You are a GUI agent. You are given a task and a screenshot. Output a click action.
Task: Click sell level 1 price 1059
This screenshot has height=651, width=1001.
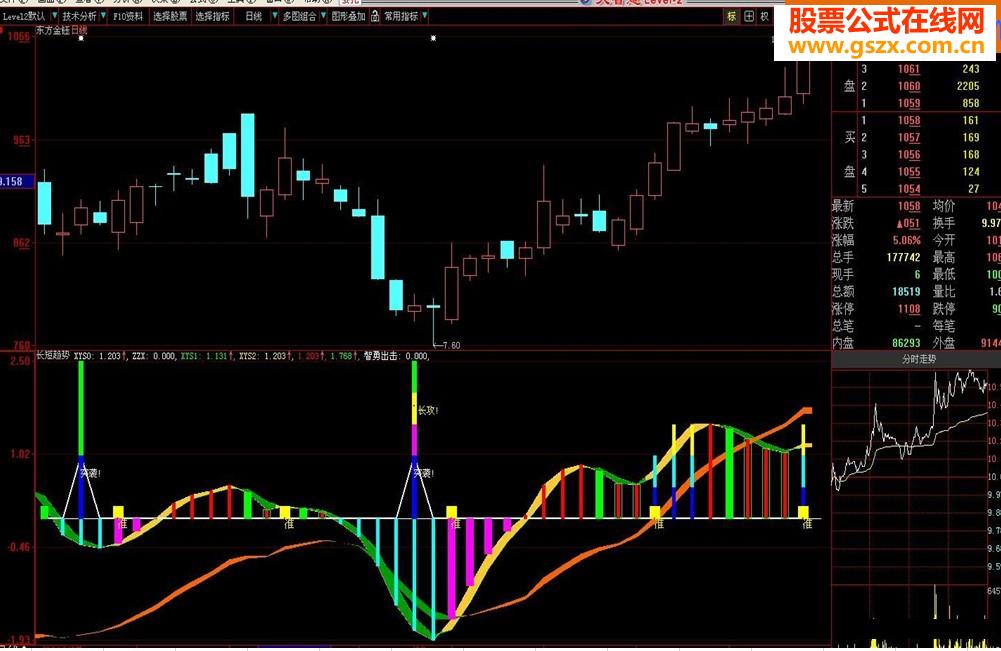908,103
